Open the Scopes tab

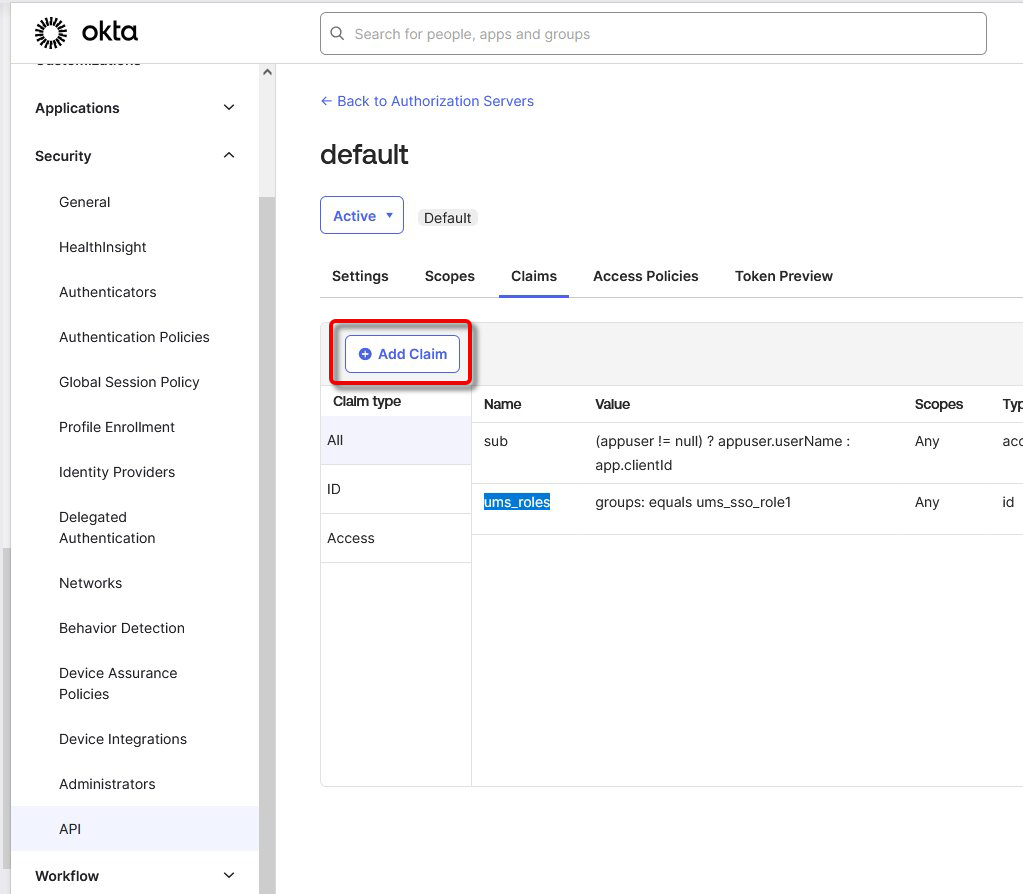click(449, 276)
